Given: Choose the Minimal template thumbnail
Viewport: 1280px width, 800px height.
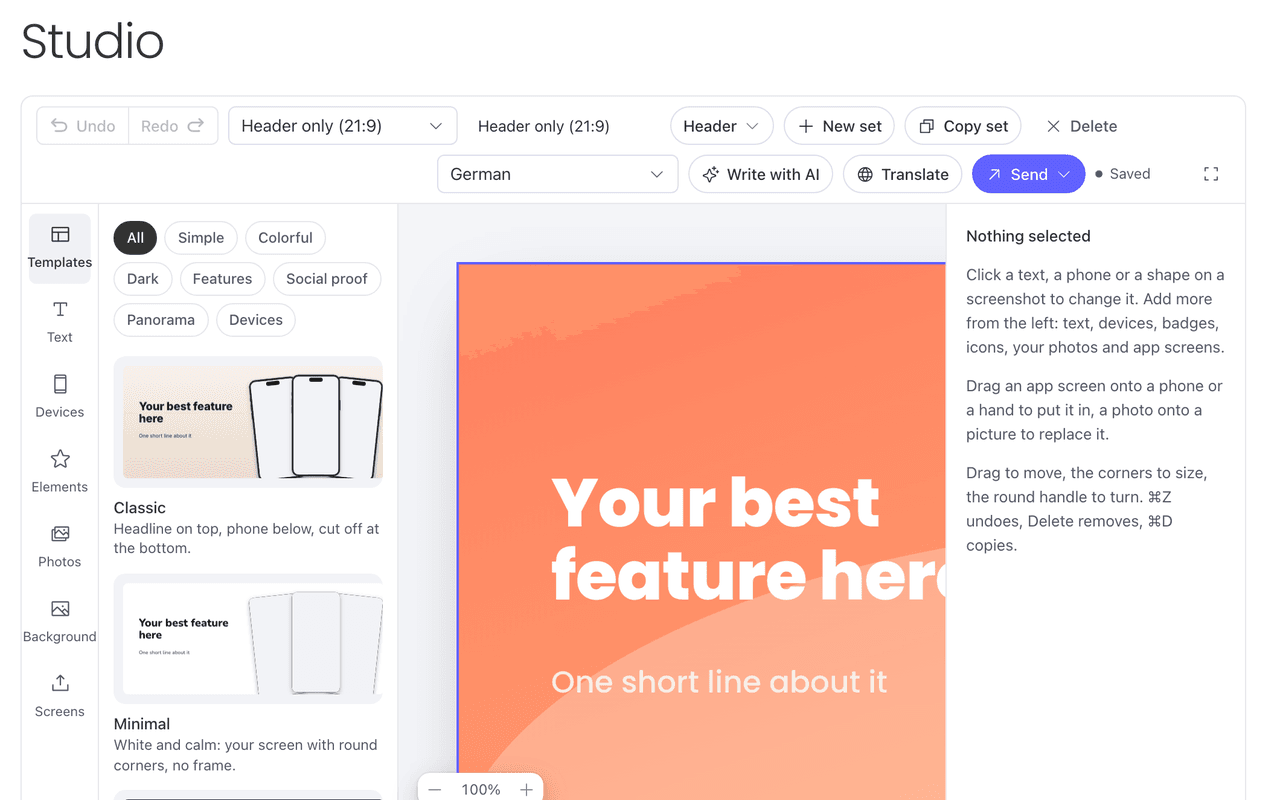Looking at the screenshot, I should [x=248, y=638].
